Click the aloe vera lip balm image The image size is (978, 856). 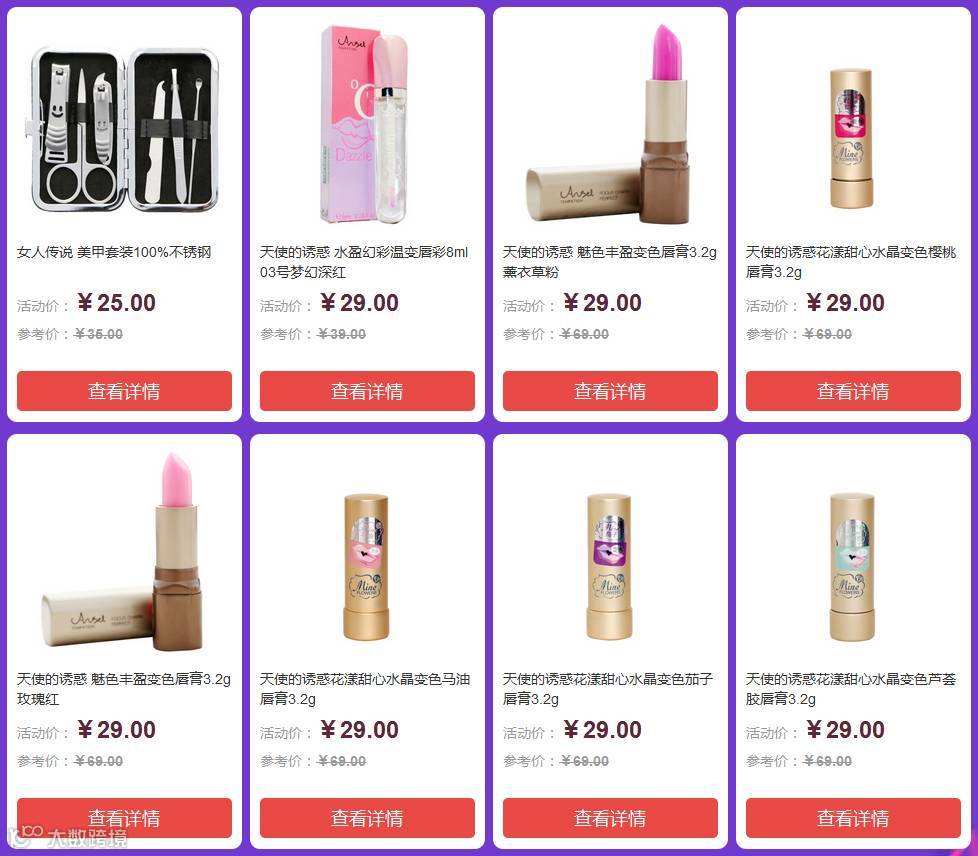[852, 567]
